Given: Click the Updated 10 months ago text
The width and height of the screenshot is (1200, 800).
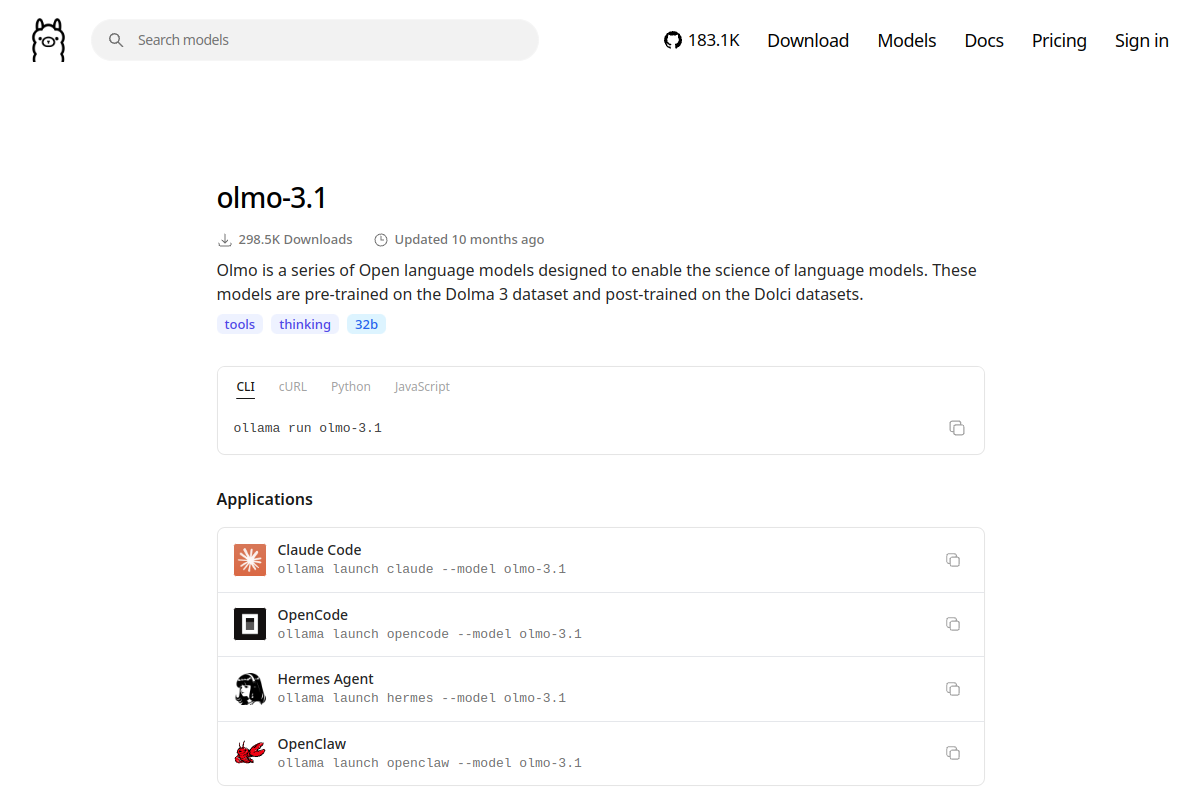Looking at the screenshot, I should pyautogui.click(x=469, y=240).
